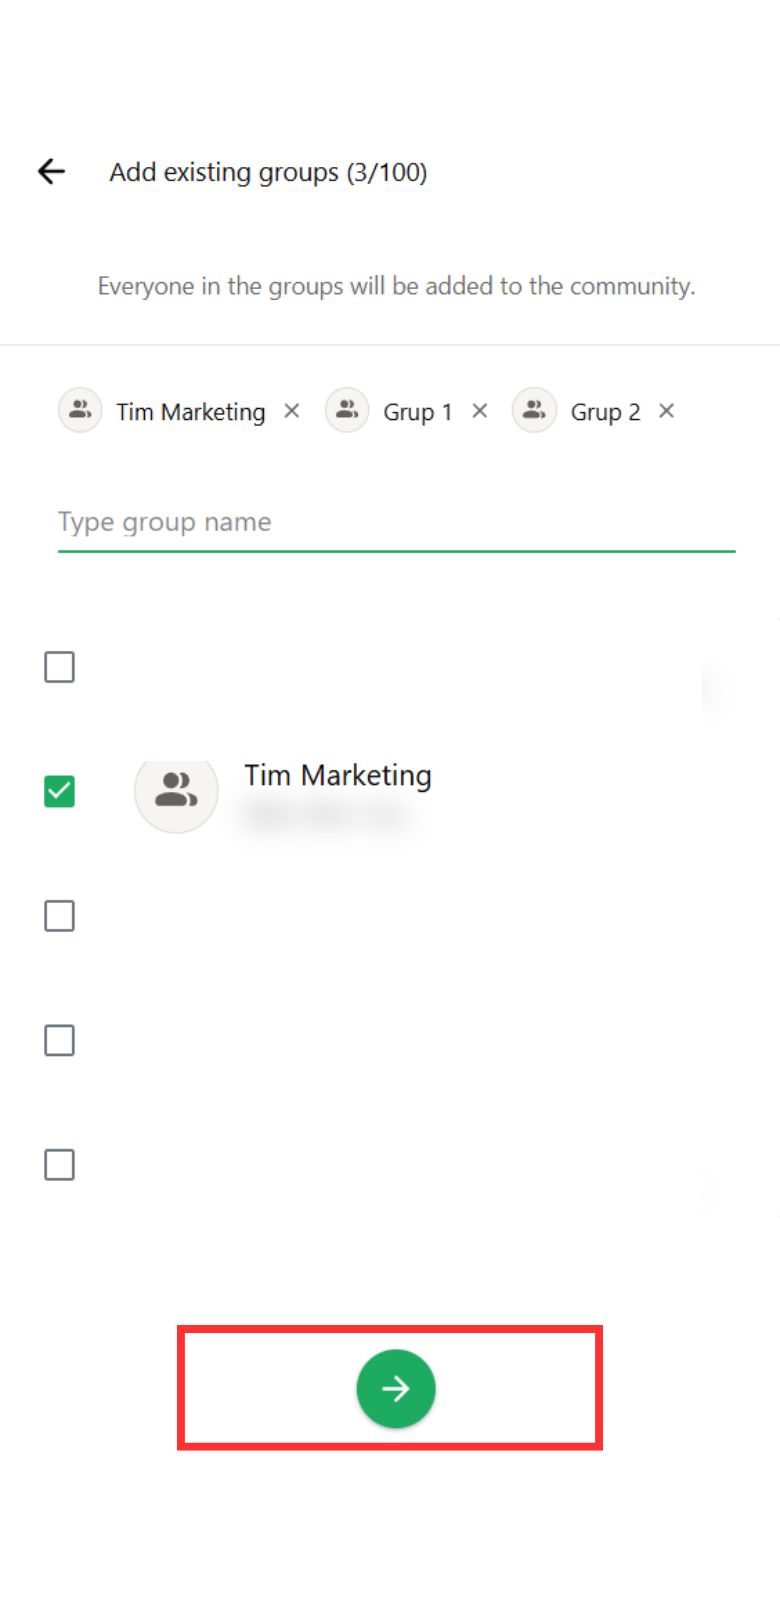Click the group icon on Grup 2 chip

pyautogui.click(x=534, y=410)
